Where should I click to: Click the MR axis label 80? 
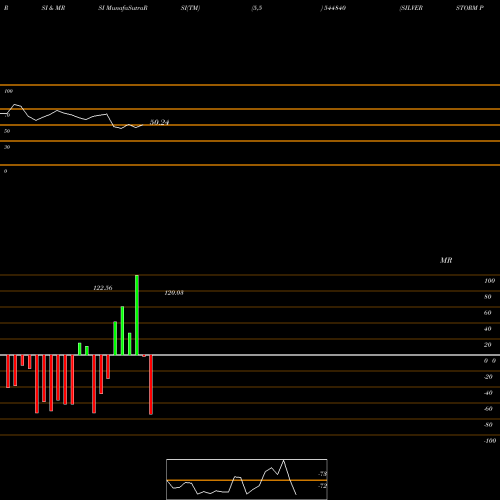point(488,297)
